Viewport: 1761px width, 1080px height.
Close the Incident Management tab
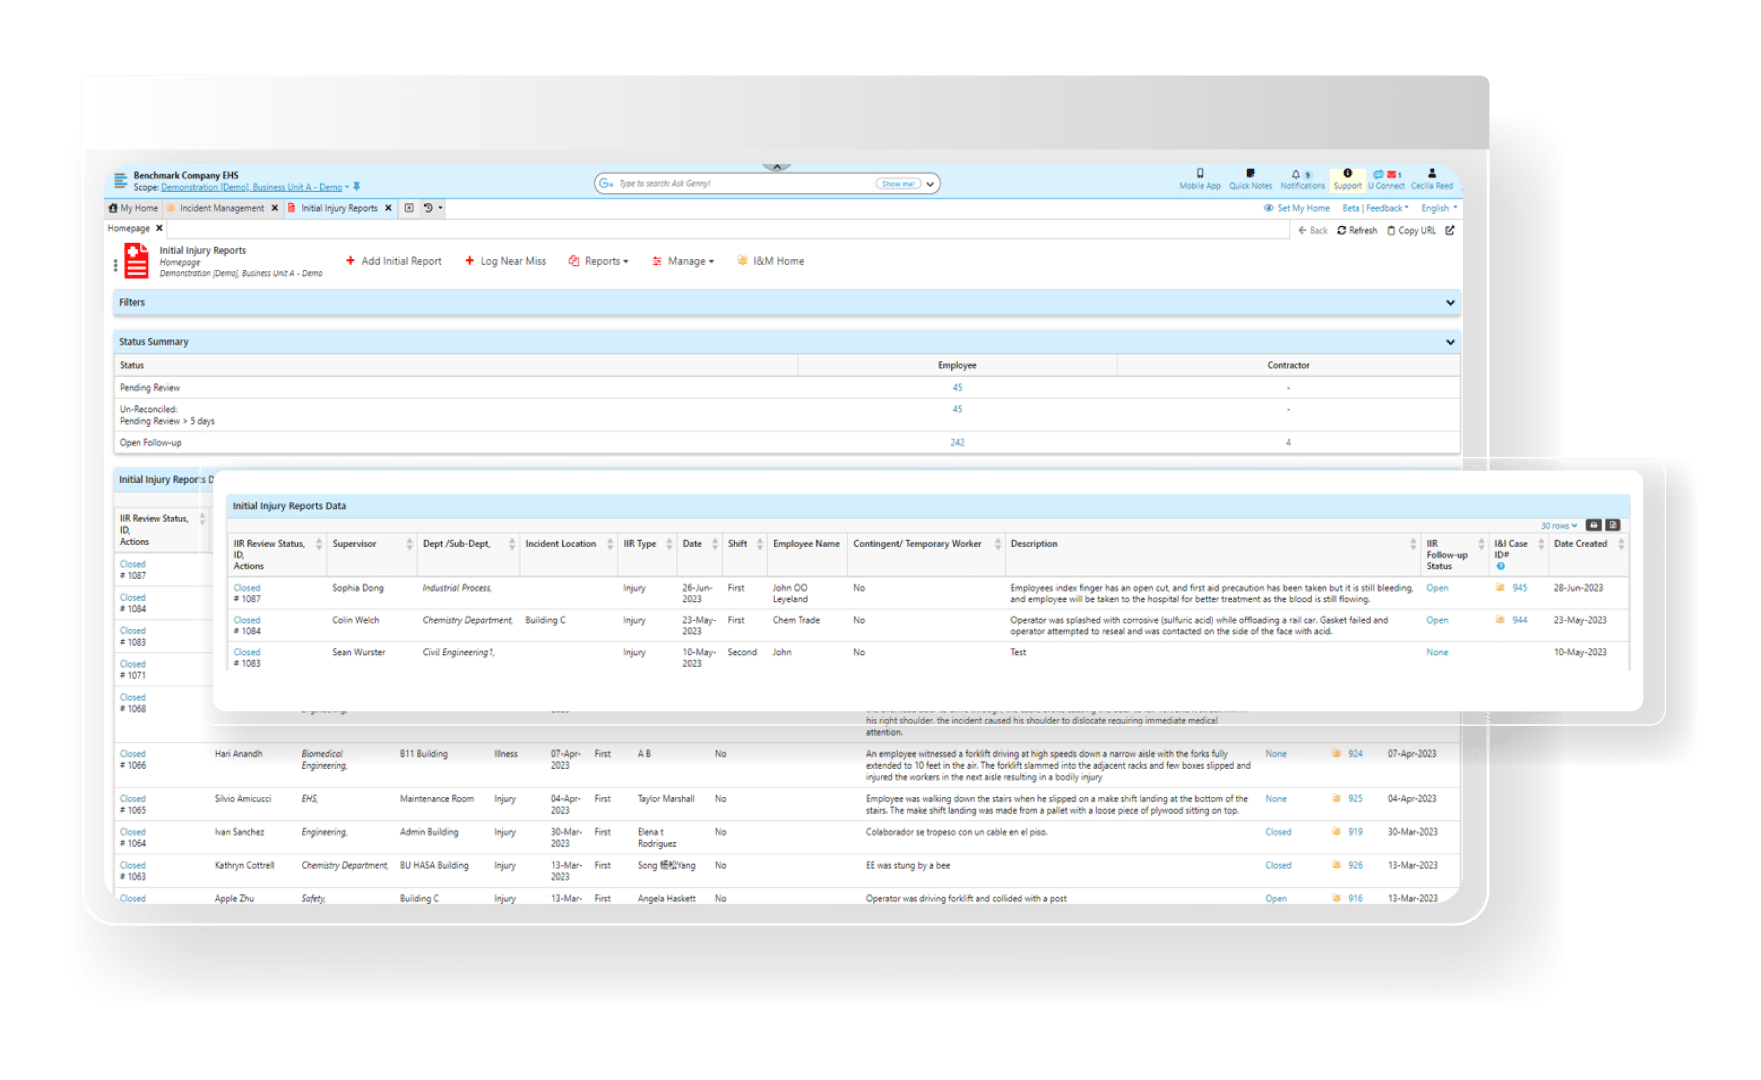pos(275,208)
